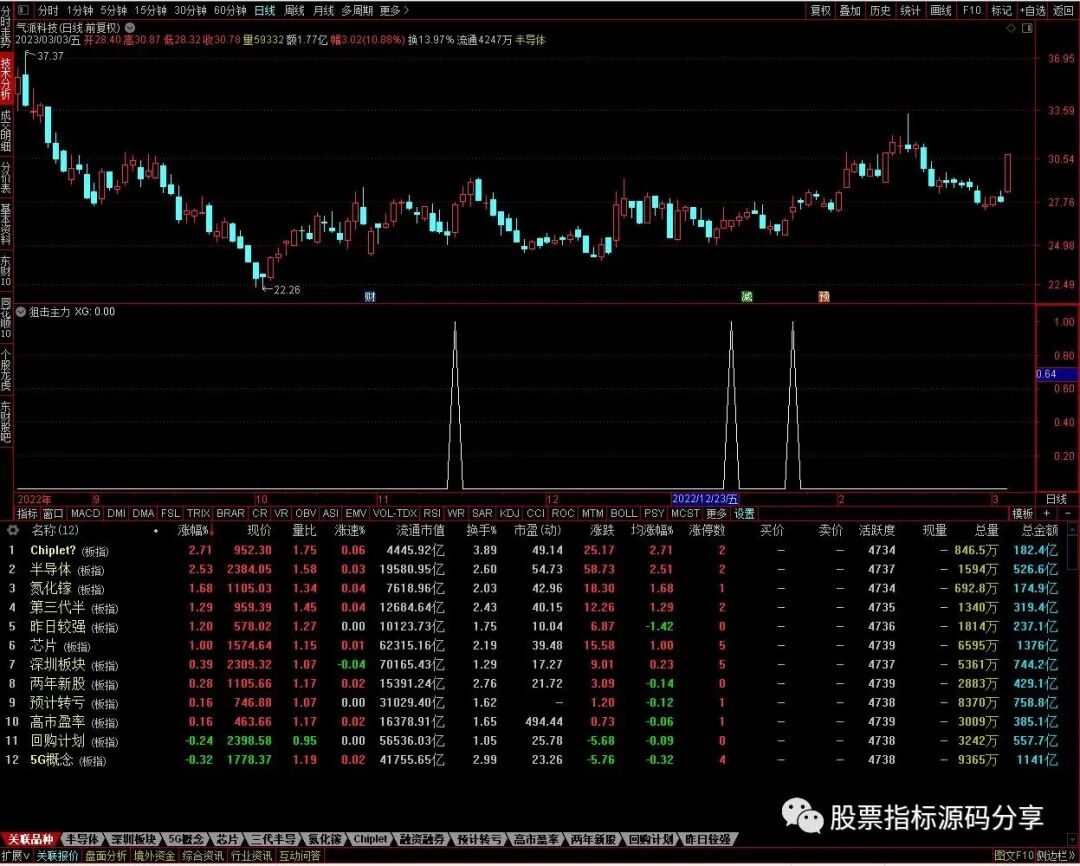Viewport: 1080px width, 866px height.
Task: Select the MACD indicator
Action: pyautogui.click(x=85, y=513)
